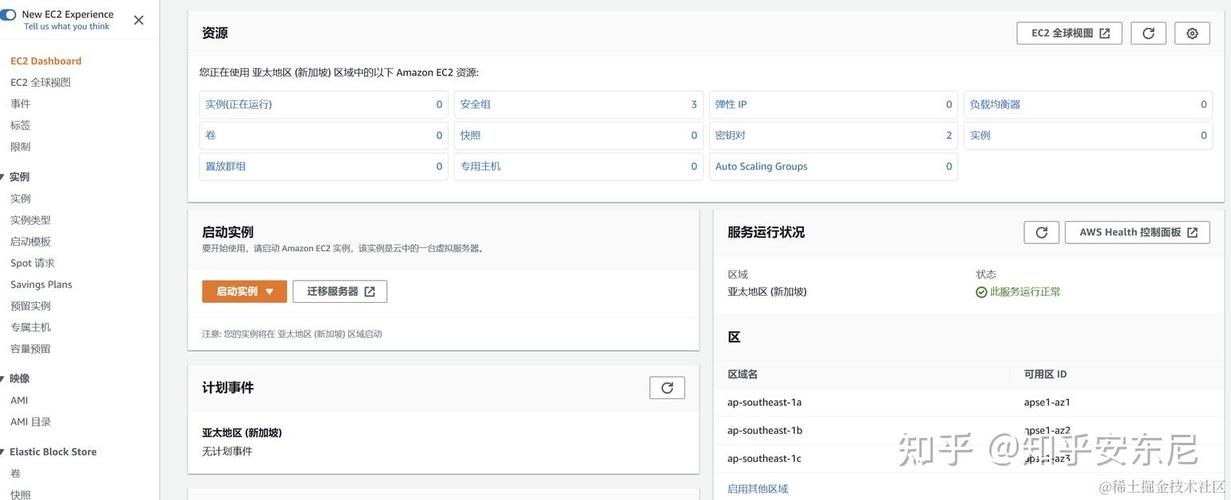
Task: Open the 启用其他区域 link
Action: (757, 488)
